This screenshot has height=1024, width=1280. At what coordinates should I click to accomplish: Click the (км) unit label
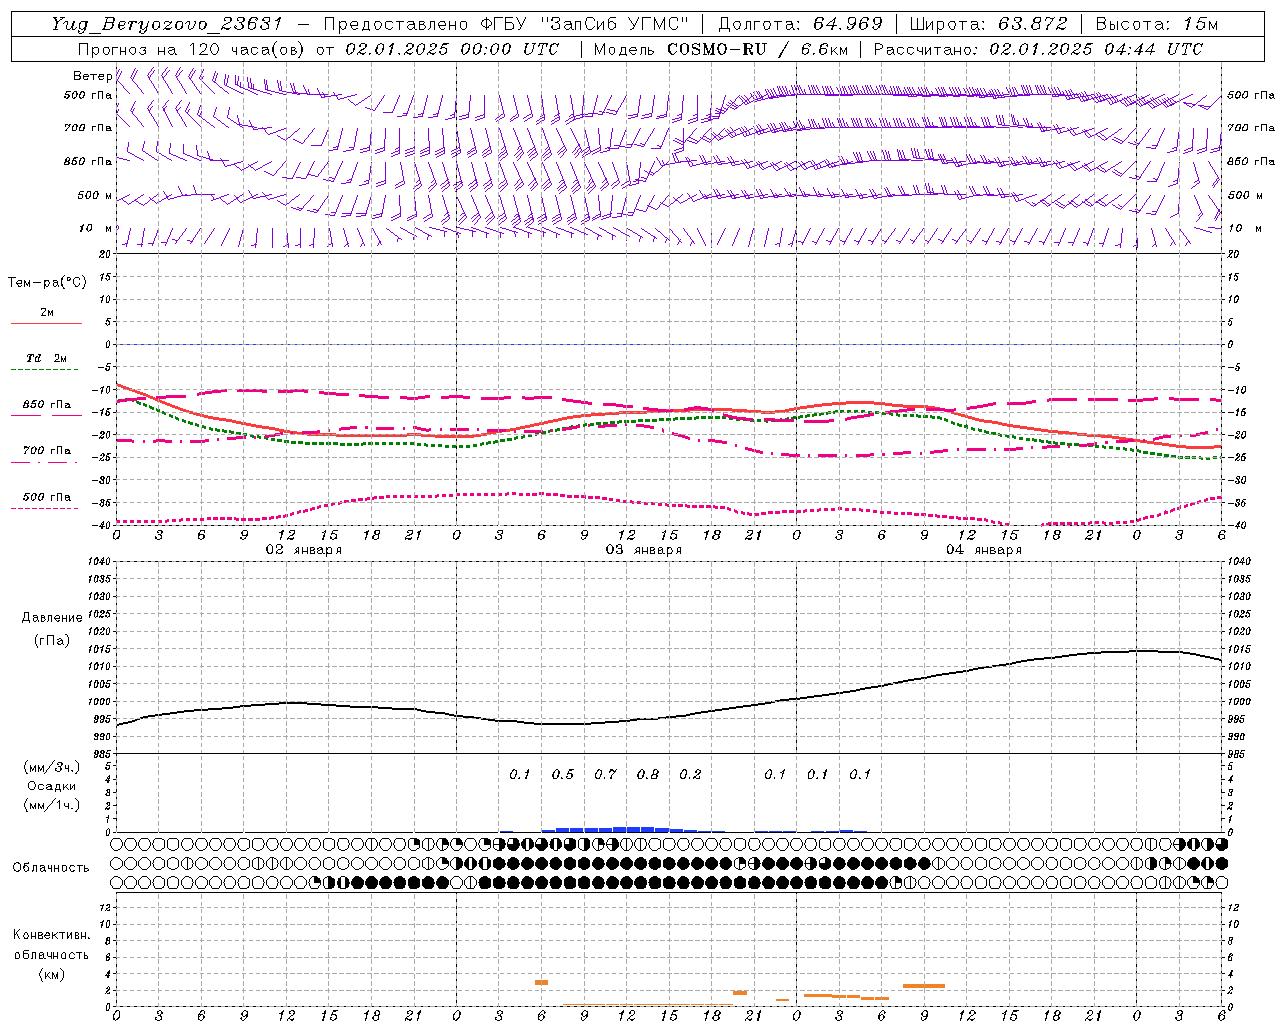(x=51, y=974)
